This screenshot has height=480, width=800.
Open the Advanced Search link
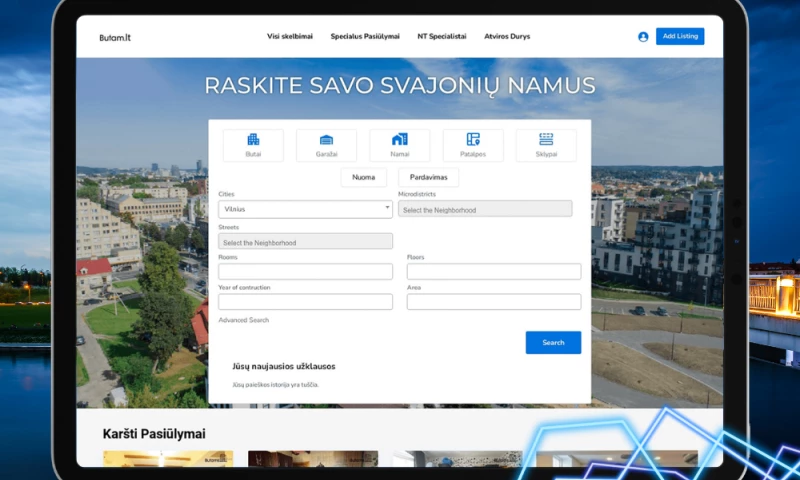pos(243,320)
